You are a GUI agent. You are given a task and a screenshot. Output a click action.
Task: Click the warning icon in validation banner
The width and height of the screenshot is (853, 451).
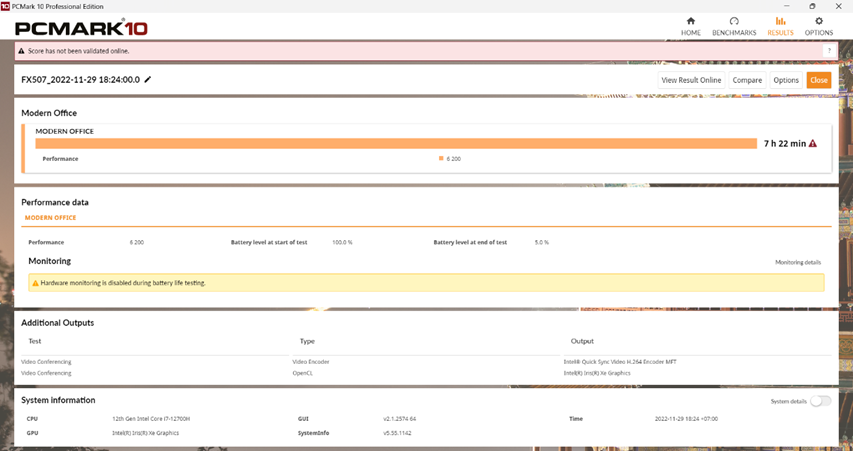click(22, 51)
